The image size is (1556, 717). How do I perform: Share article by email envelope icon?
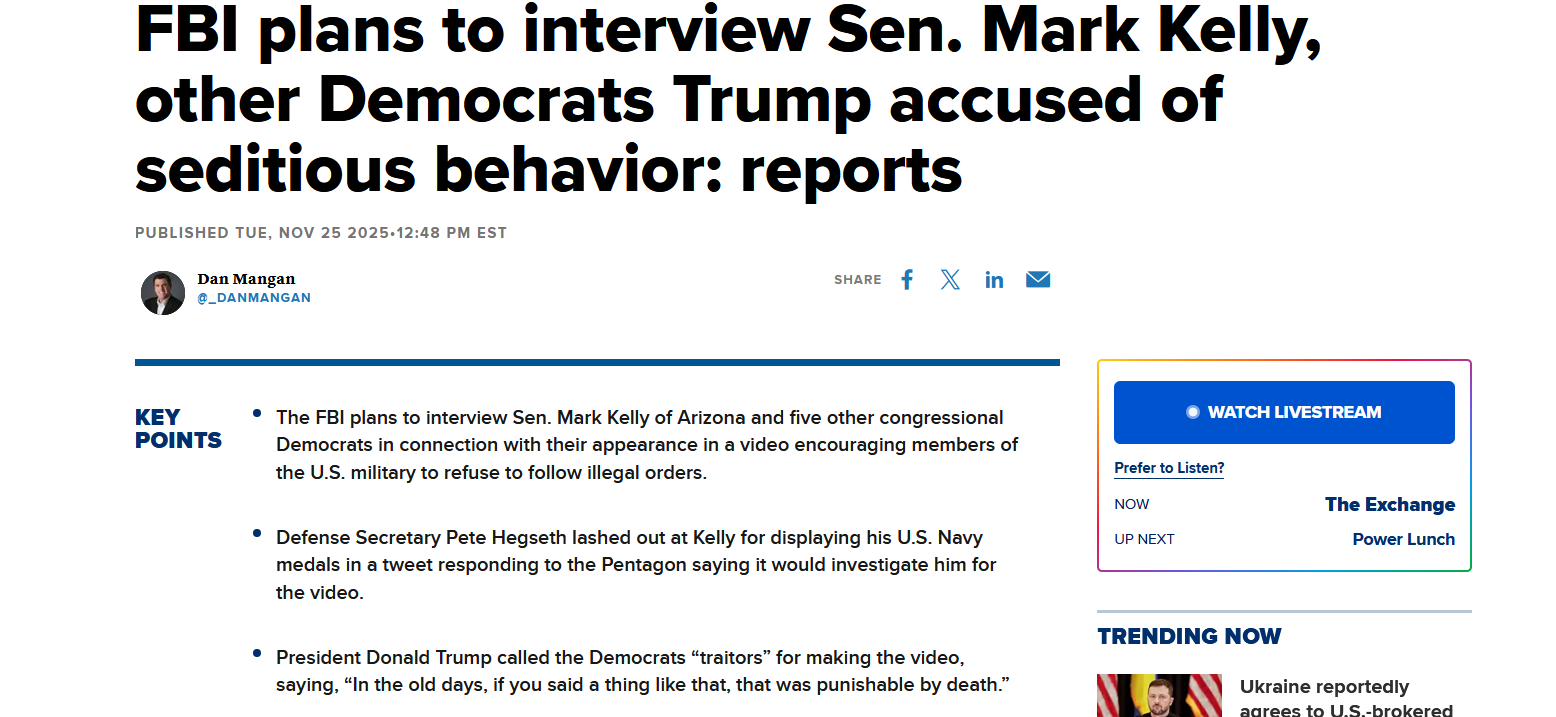(1038, 280)
